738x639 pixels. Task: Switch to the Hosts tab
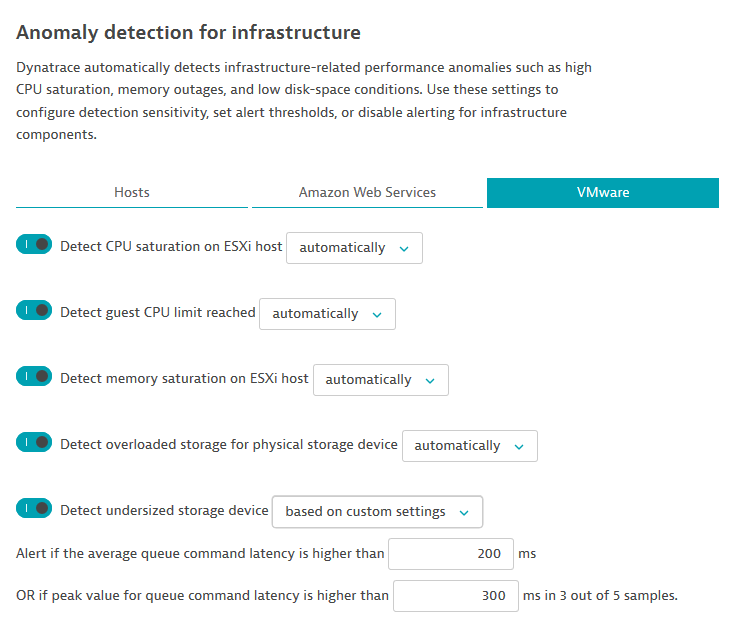(132, 192)
